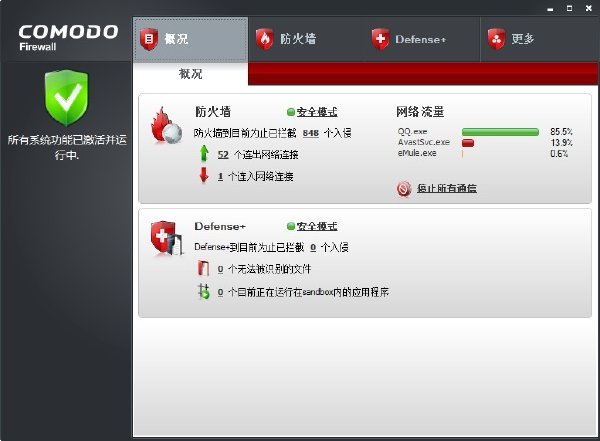Click the 停止所有通信 stop traffic link
This screenshot has width=600, height=441.
[447, 188]
